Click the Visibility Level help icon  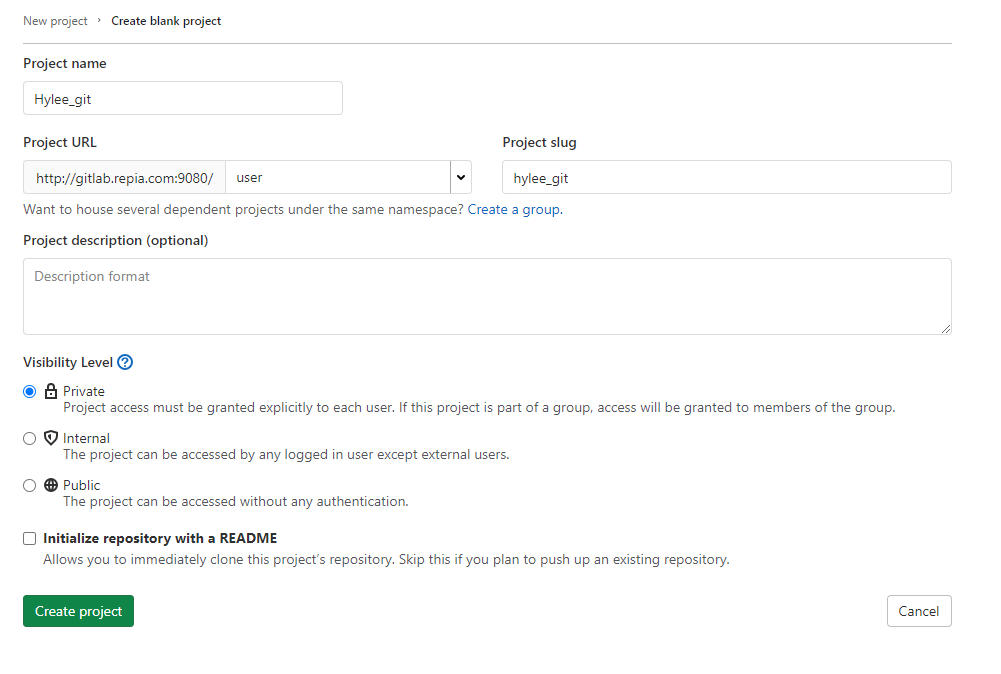pos(125,363)
